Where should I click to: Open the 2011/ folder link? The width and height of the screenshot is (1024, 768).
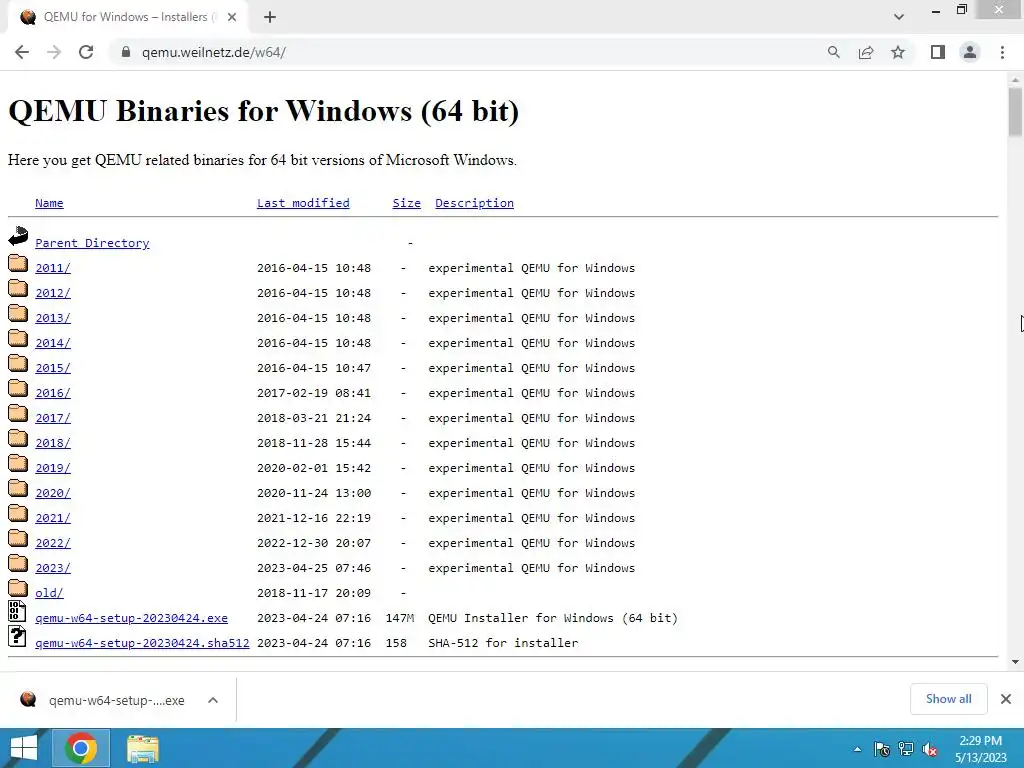(x=53, y=268)
